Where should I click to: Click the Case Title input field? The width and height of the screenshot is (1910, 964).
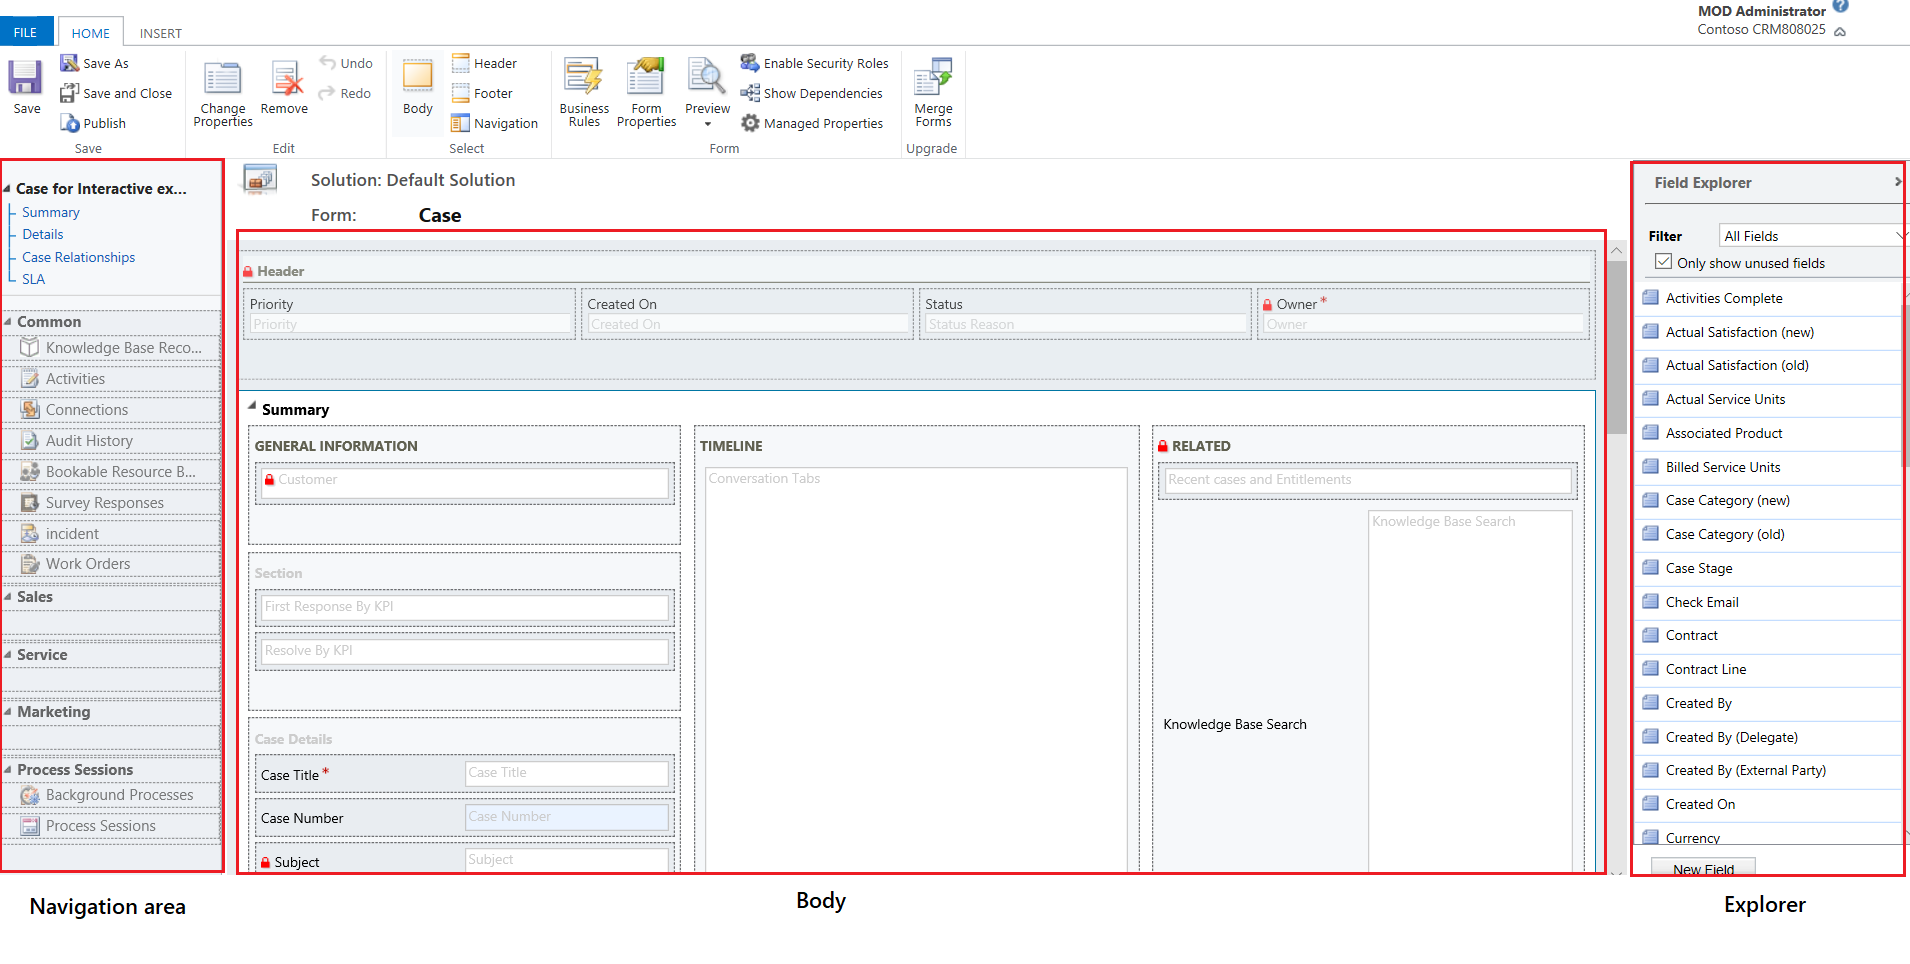[565, 773]
